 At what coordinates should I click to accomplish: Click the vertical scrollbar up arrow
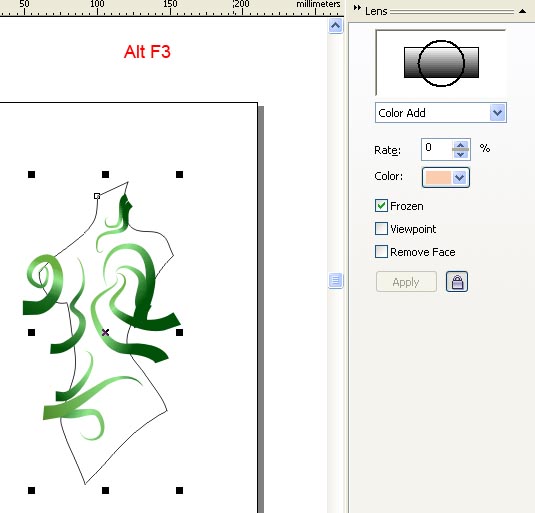pyautogui.click(x=335, y=26)
